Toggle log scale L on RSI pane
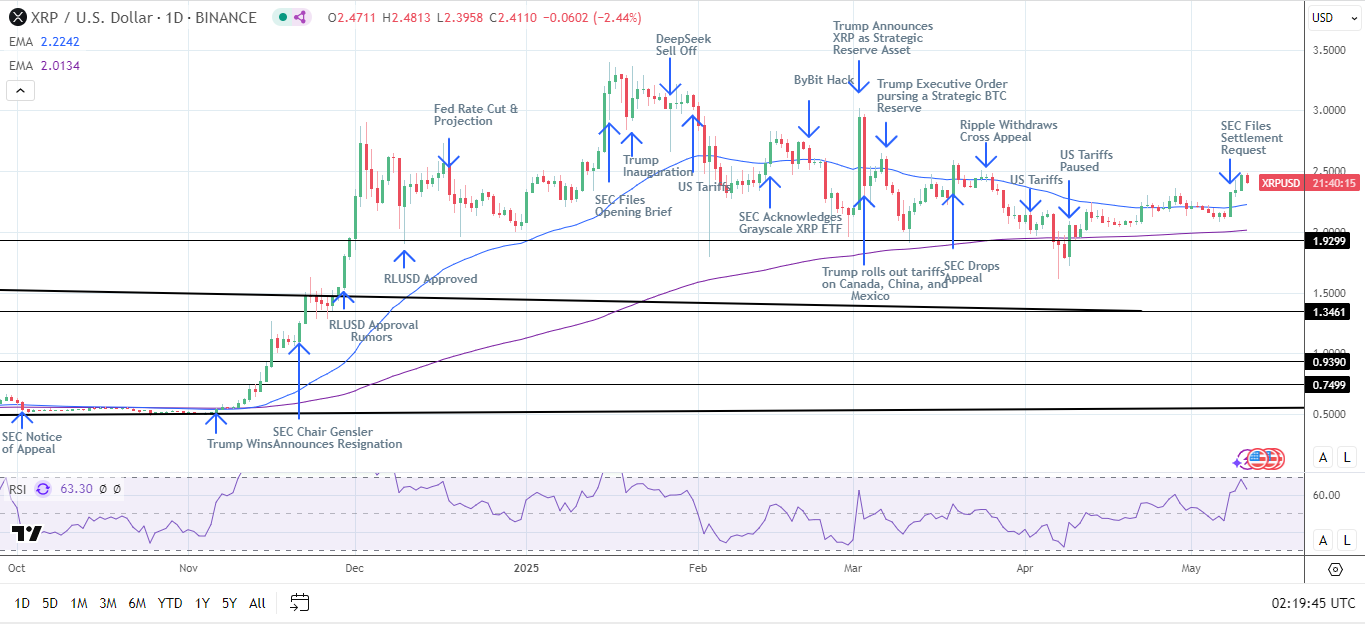 tap(1347, 540)
